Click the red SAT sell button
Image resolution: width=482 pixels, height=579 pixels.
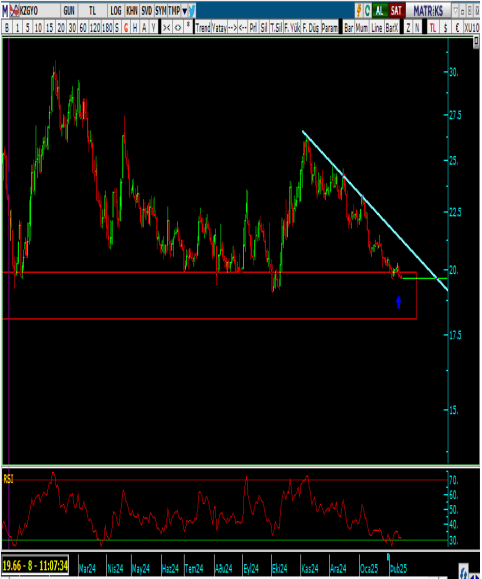point(396,11)
